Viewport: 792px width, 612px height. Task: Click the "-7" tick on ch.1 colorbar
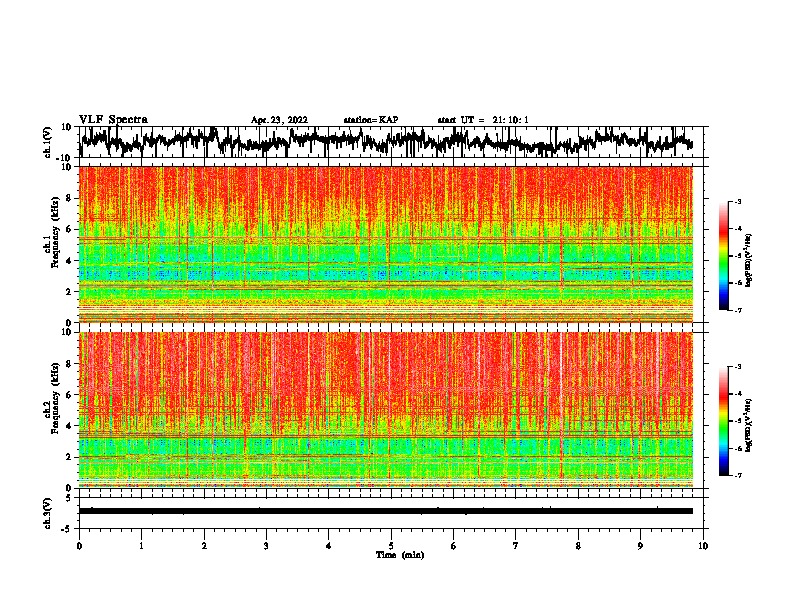[737, 310]
